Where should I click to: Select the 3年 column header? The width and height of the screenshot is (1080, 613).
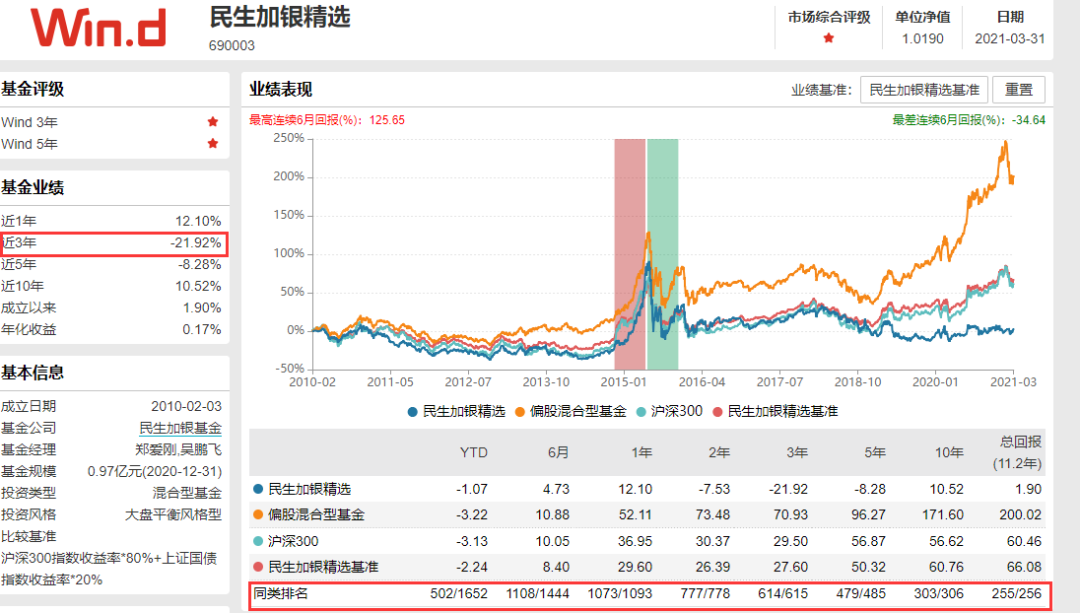pos(797,453)
